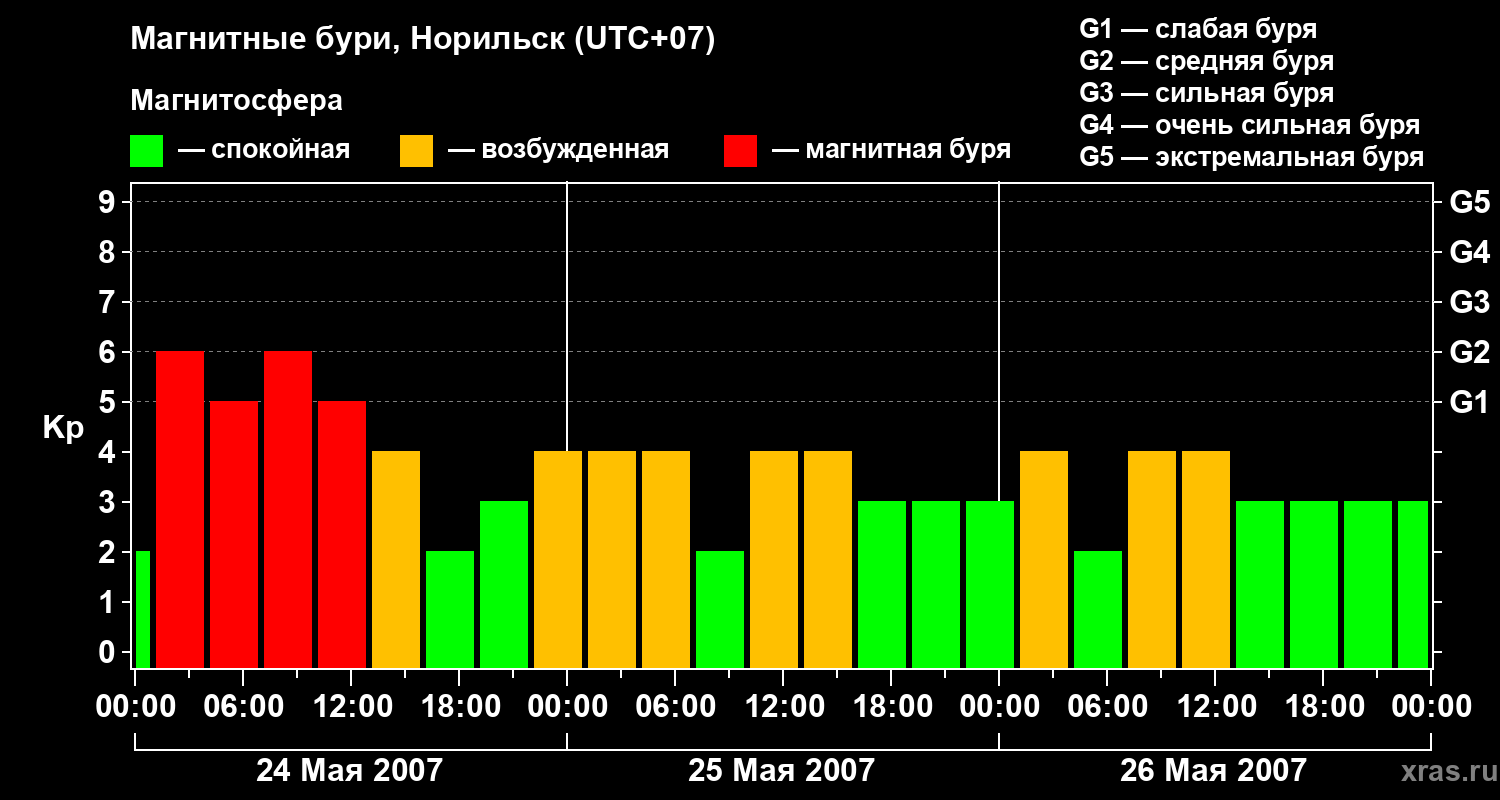Click the '26 Мая 2007' date label
This screenshot has height=800, width=1500.
(1213, 770)
